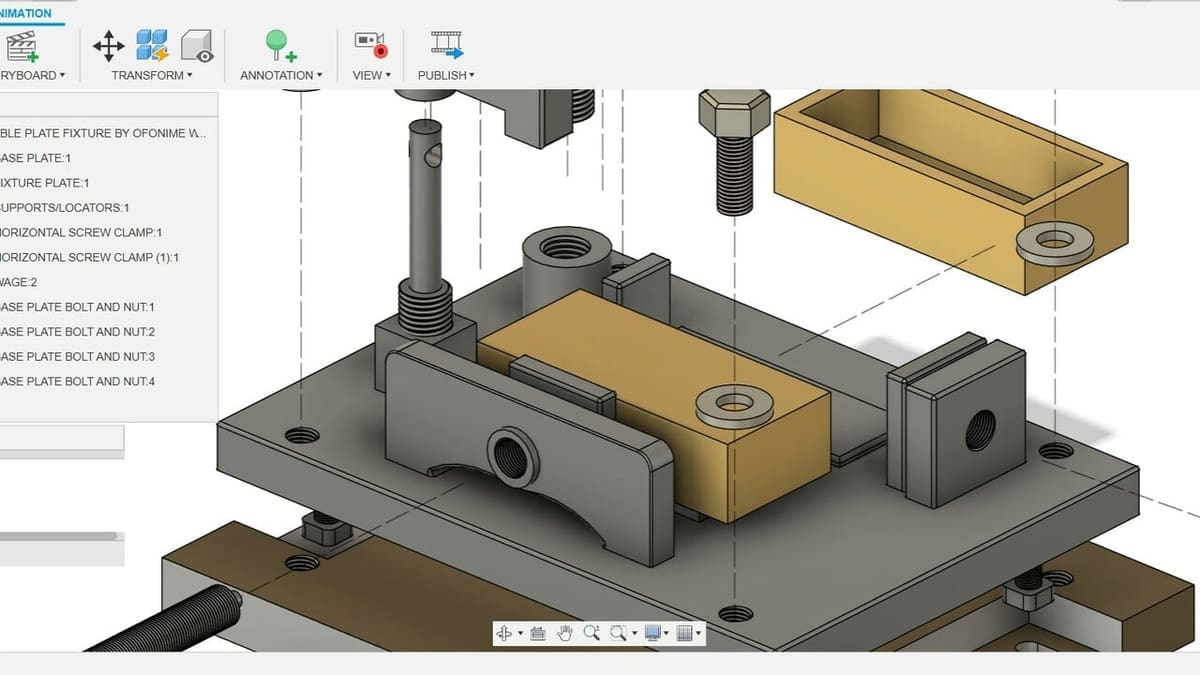Activate the Auto Explode tool

tap(152, 45)
